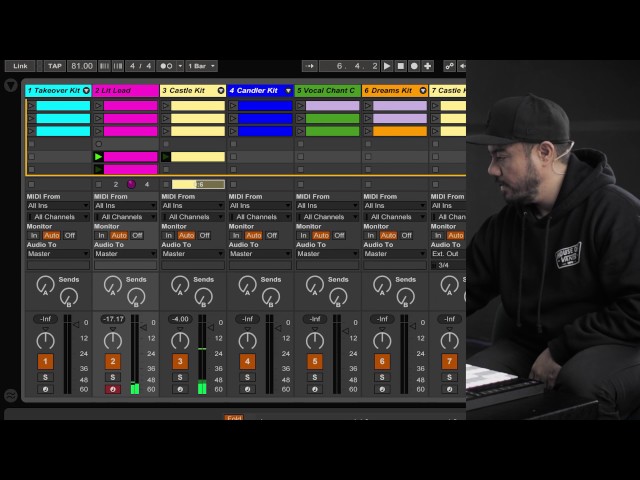
Task: Launch the playing Lit Lead clip in the fifth slot row
Action: pyautogui.click(x=98, y=156)
